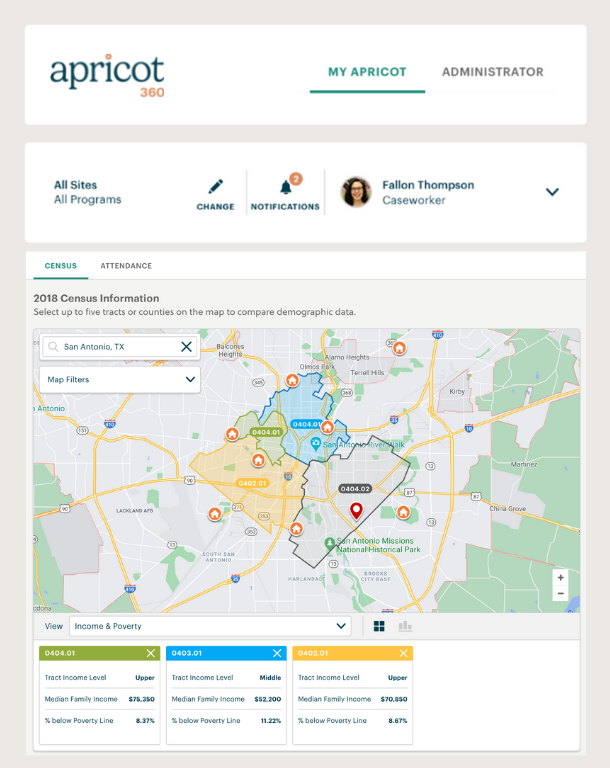
Task: Remove tract 0402.01 card
Action: pos(404,653)
